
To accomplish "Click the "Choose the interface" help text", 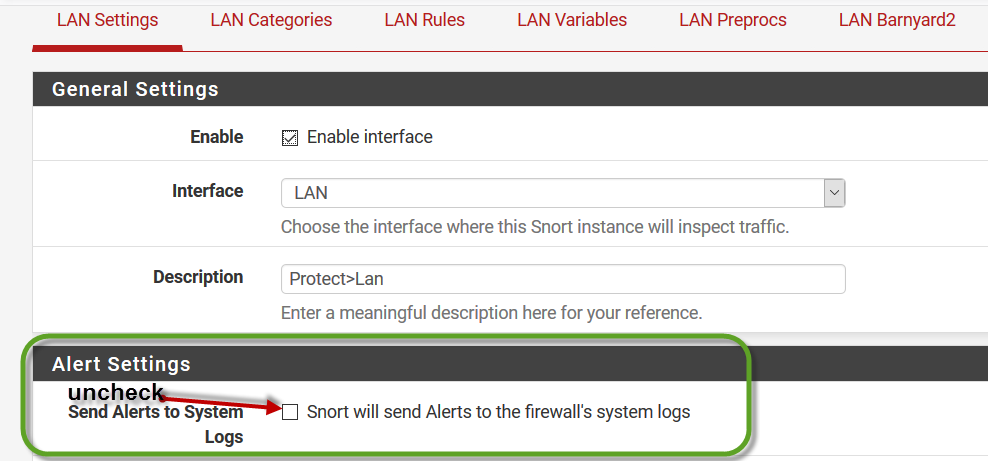I will click(x=534, y=227).
